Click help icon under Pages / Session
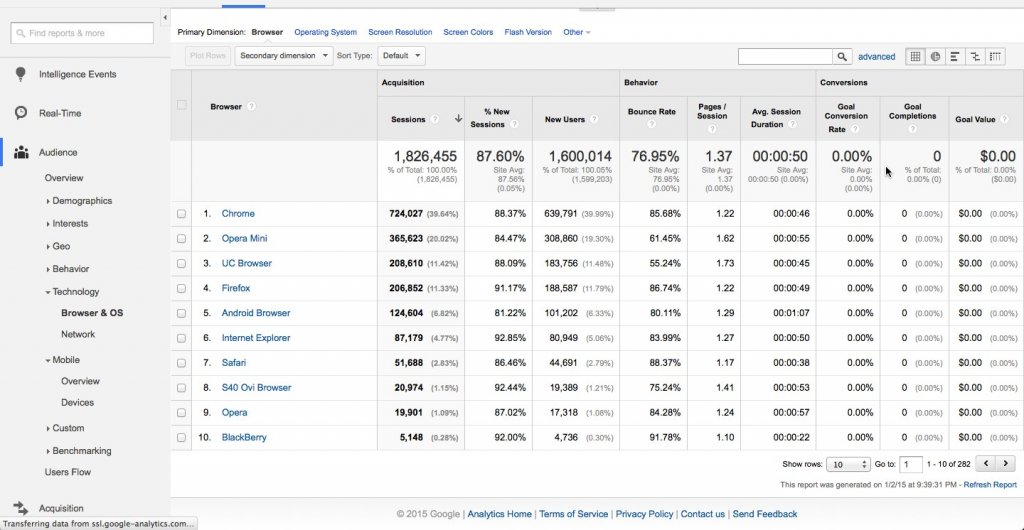 point(712,129)
